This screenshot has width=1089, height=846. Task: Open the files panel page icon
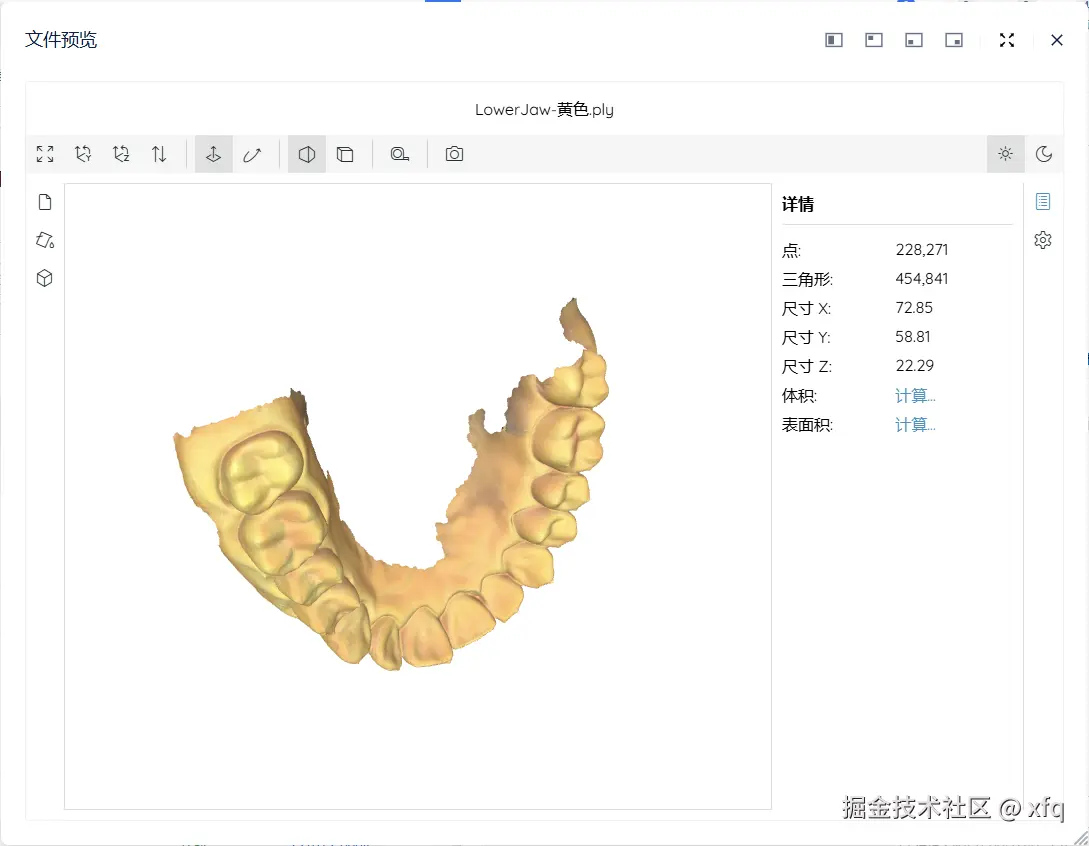pos(45,202)
